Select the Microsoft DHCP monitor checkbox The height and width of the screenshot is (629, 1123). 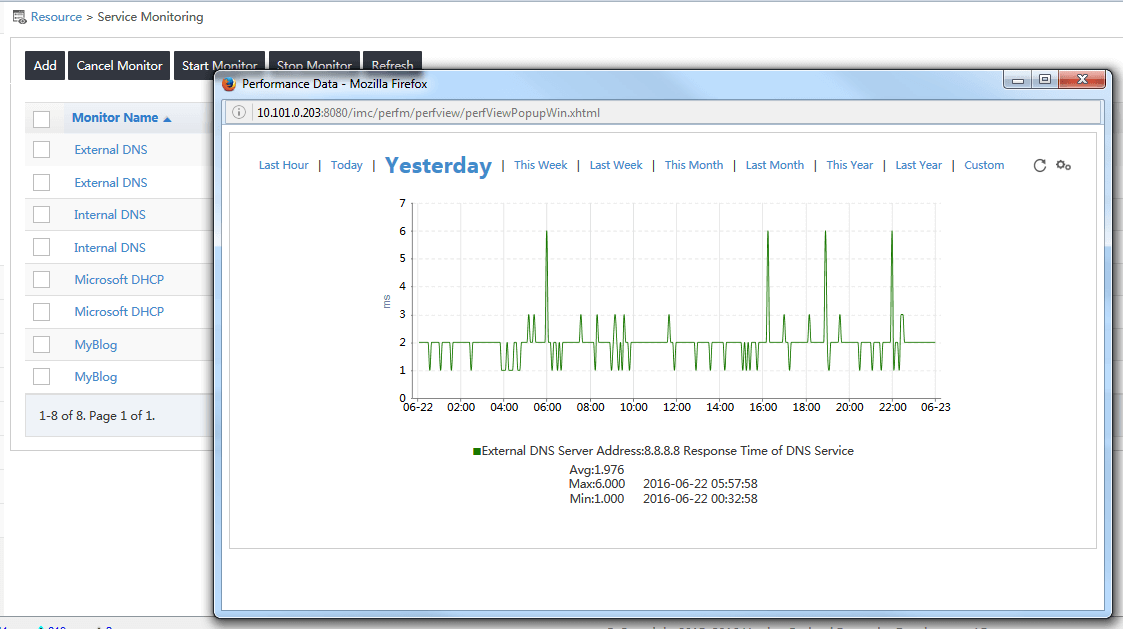[x=42, y=279]
